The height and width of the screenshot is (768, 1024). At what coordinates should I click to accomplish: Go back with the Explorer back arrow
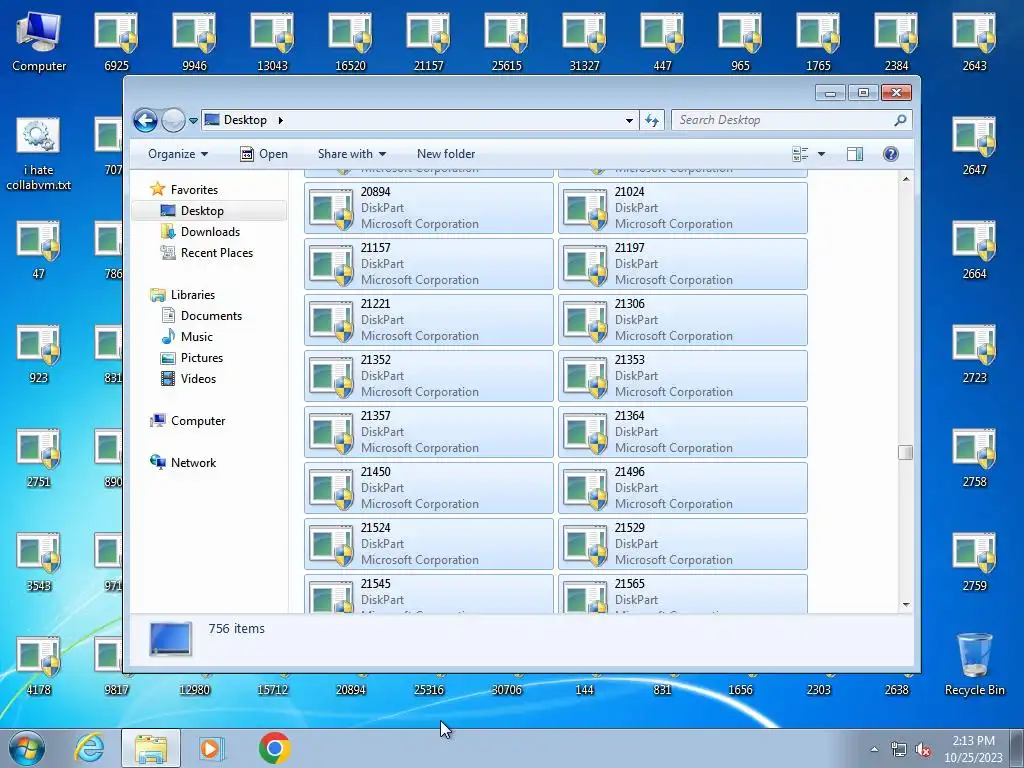(x=145, y=120)
